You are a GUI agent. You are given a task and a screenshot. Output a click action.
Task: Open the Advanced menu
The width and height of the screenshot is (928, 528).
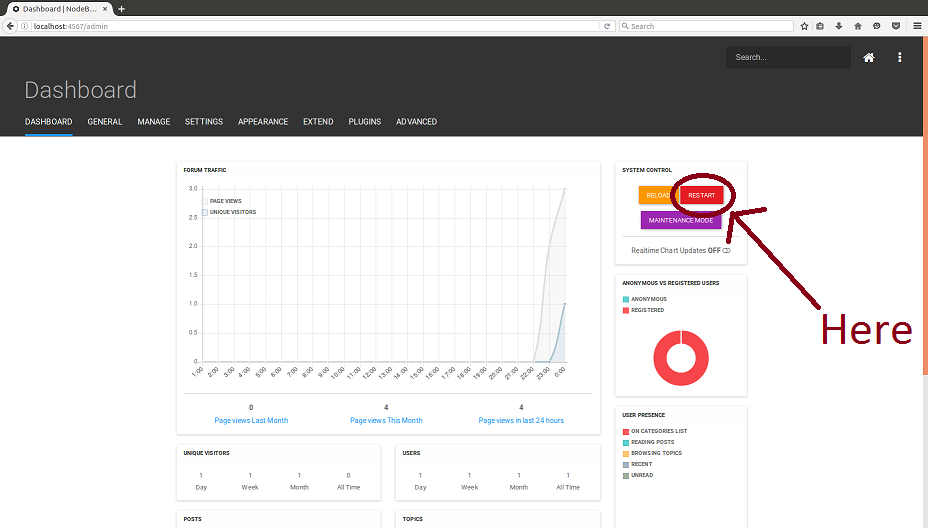pos(416,122)
